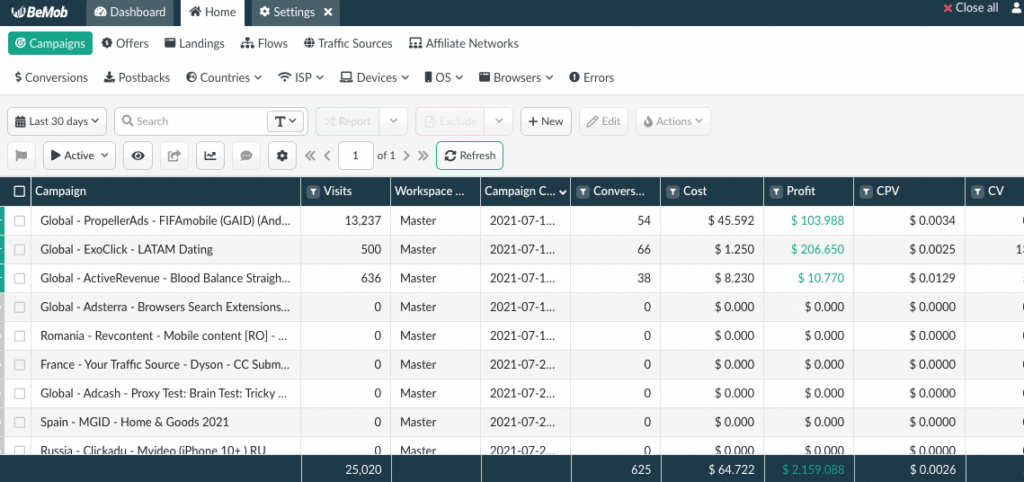
Task: Click the Campaign Created column sort arrow
Action: click(563, 192)
